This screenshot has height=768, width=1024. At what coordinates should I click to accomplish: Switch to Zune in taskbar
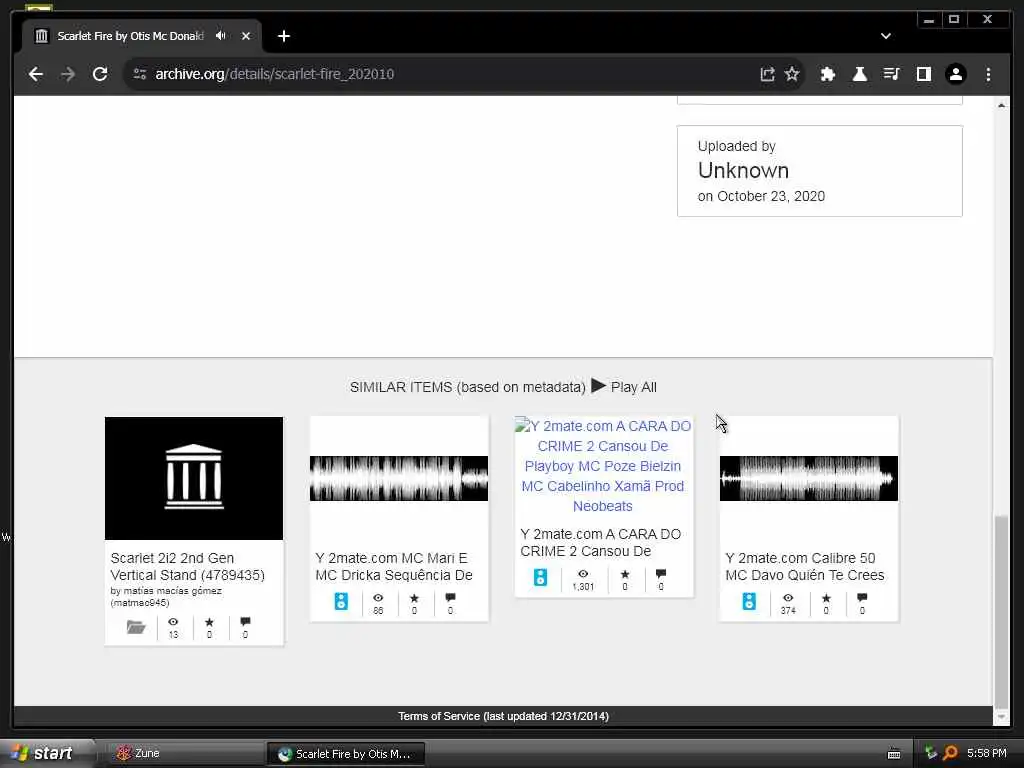(x=184, y=754)
